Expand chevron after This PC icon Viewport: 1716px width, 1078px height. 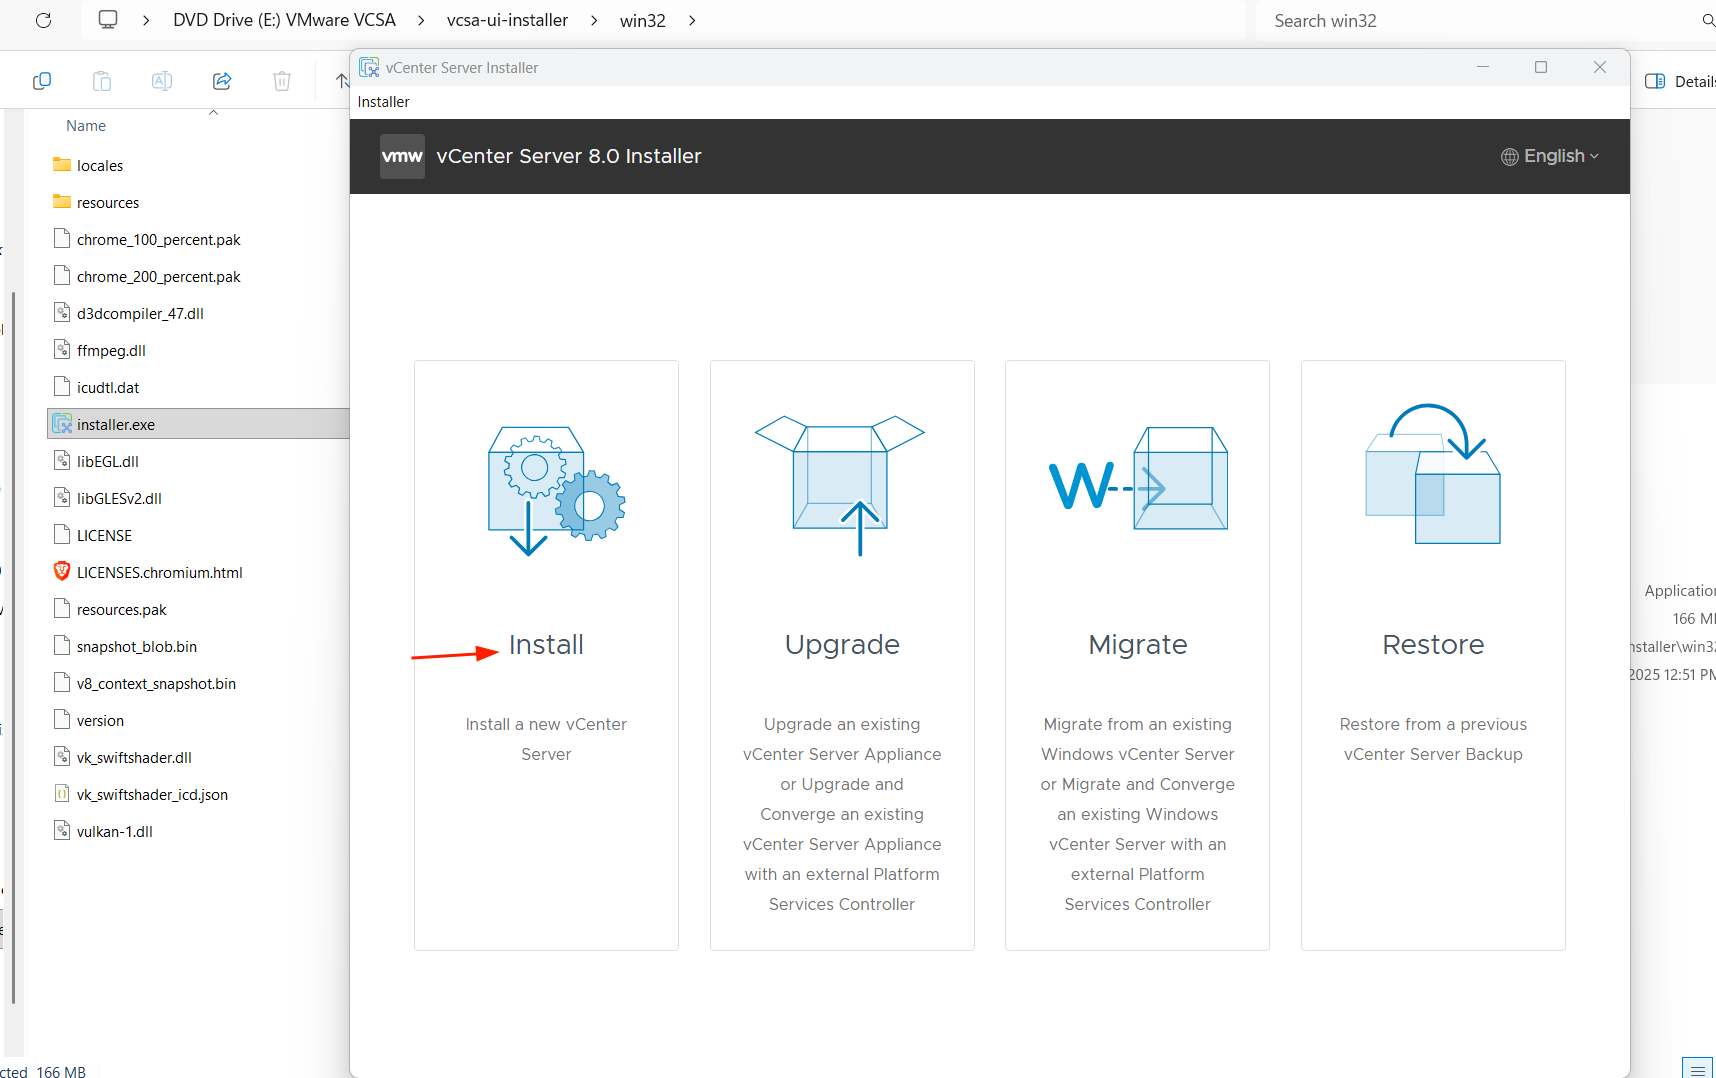point(146,20)
